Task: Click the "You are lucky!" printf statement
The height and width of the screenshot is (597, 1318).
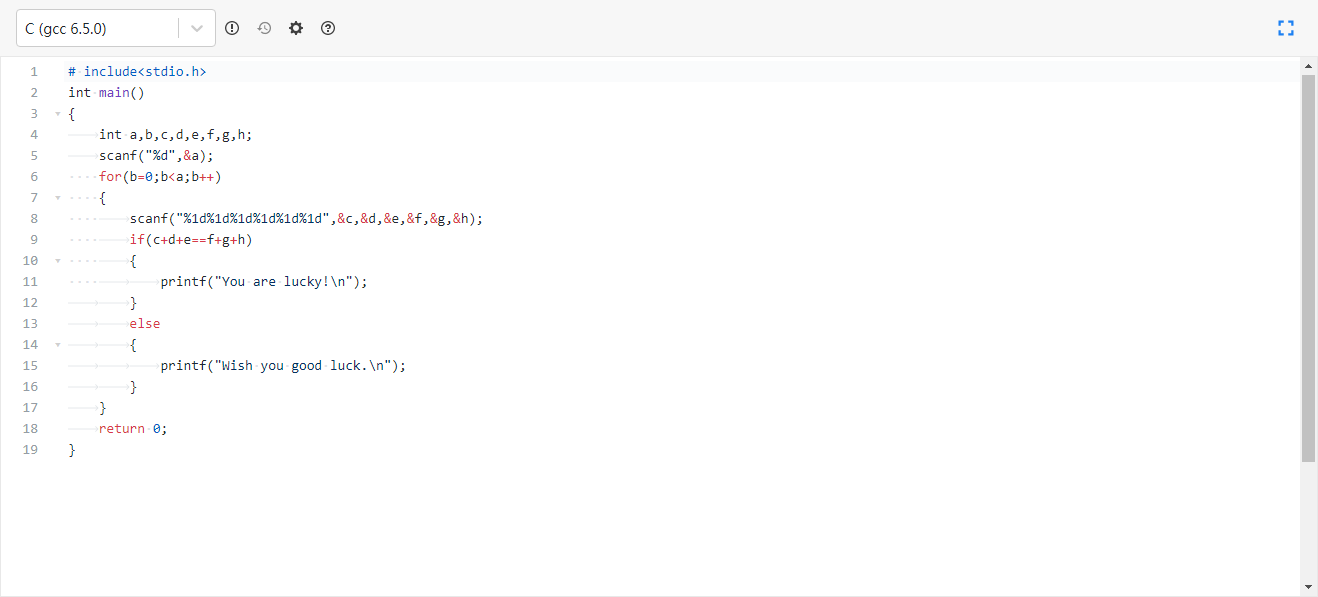Action: (x=263, y=282)
